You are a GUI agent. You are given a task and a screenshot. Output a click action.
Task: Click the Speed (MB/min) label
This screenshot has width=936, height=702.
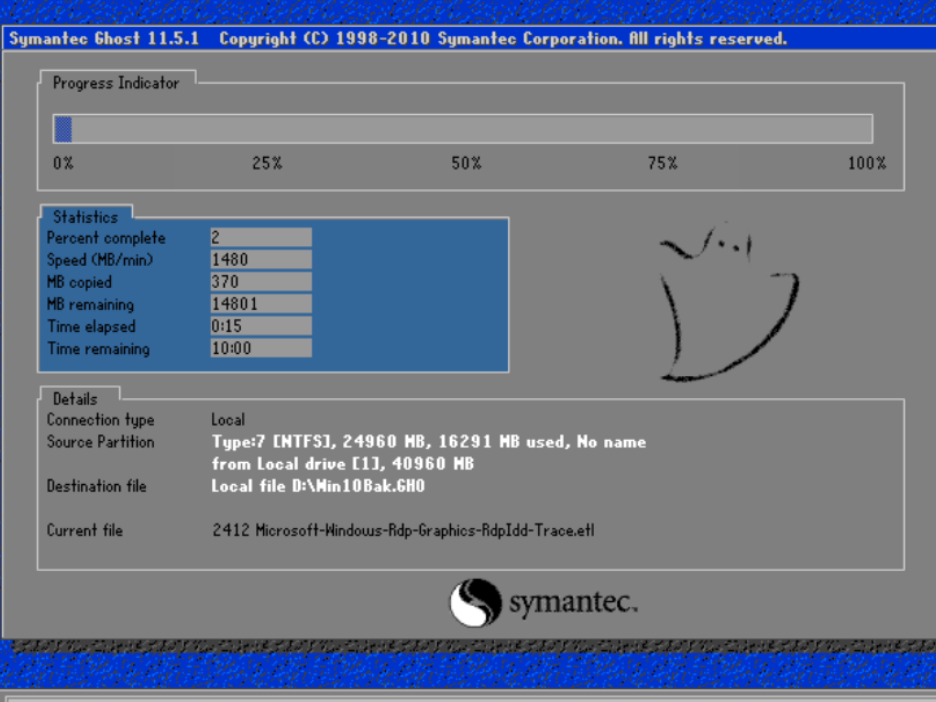(x=100, y=260)
